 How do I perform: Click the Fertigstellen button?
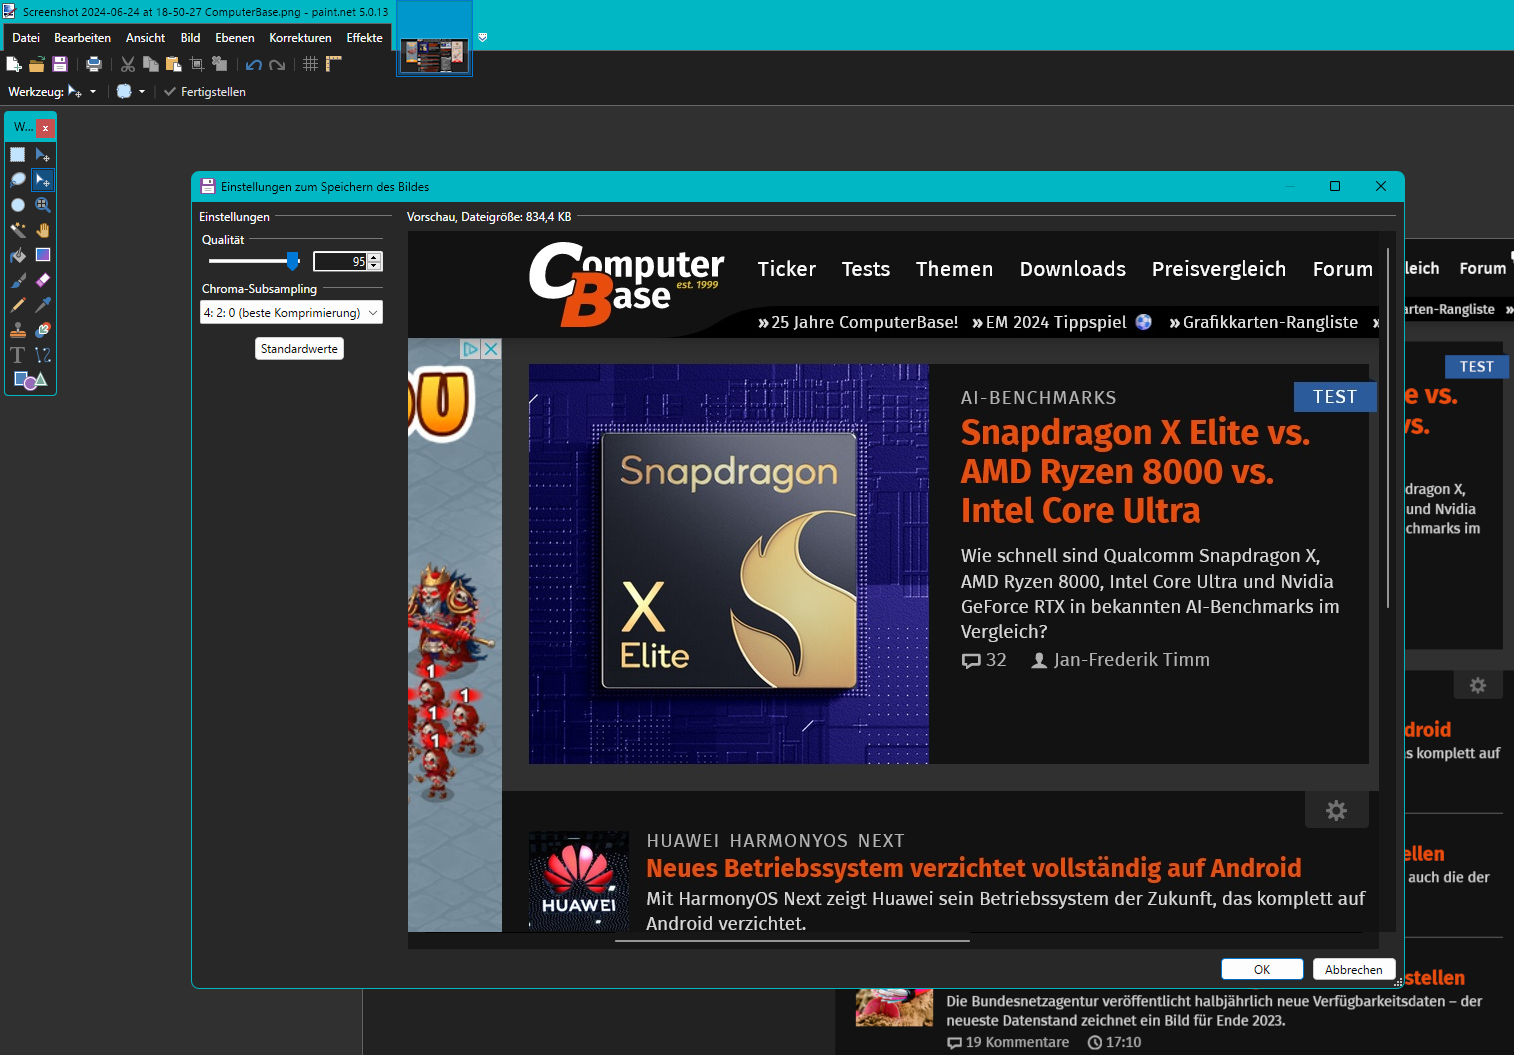[205, 91]
